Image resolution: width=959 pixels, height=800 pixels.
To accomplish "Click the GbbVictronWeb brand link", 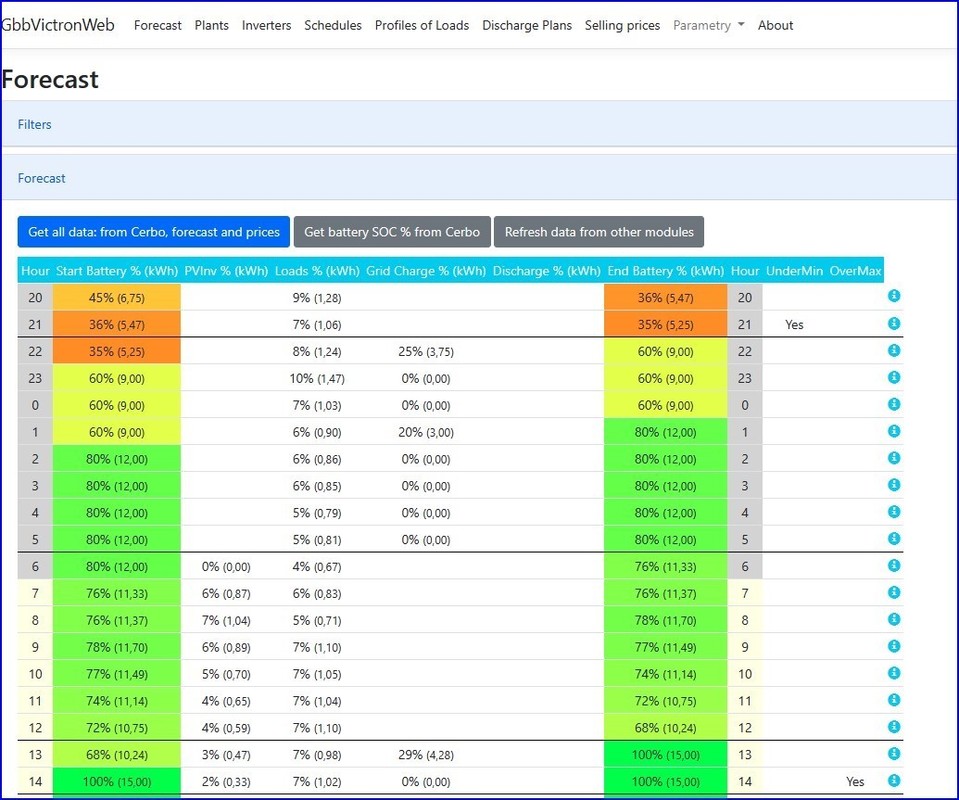I will point(58,25).
